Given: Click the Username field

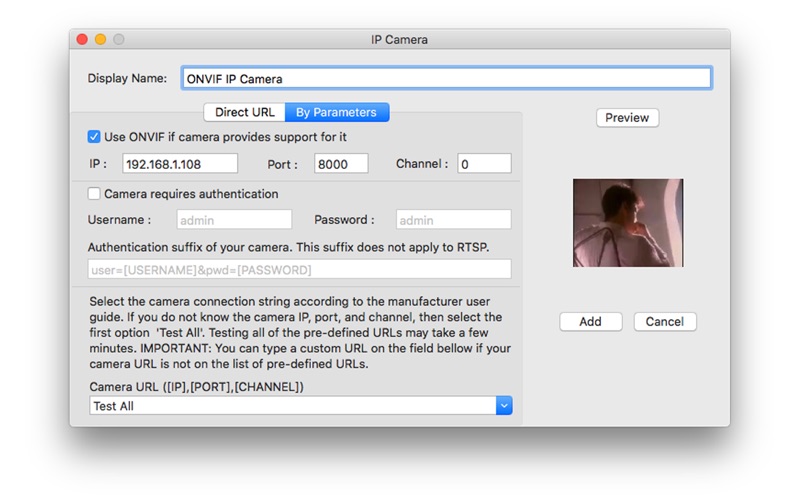Looking at the screenshot, I should 234,220.
